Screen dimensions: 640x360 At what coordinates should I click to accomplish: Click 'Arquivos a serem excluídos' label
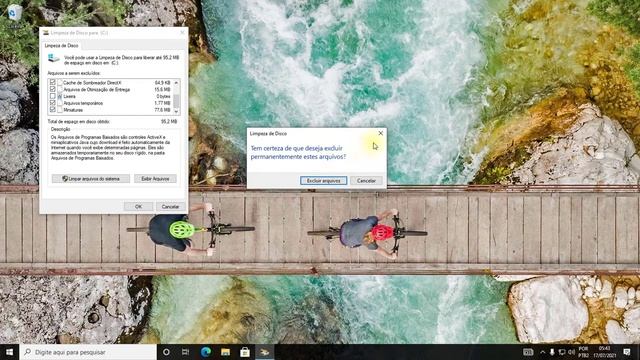click(x=74, y=73)
